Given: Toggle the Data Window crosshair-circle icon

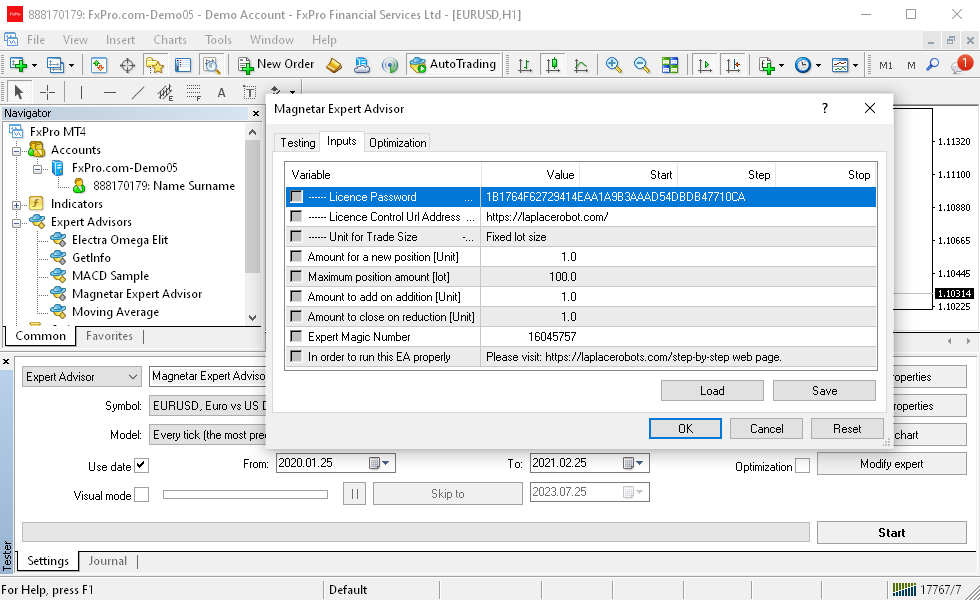Looking at the screenshot, I should [127, 64].
